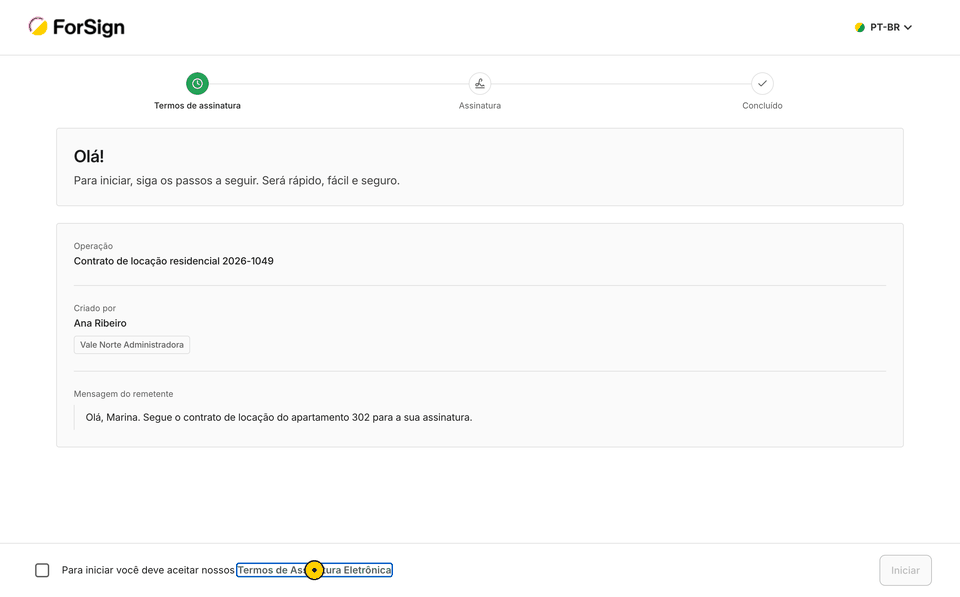Click the Concluído checkmark step icon
The height and width of the screenshot is (597, 960).
click(x=762, y=83)
